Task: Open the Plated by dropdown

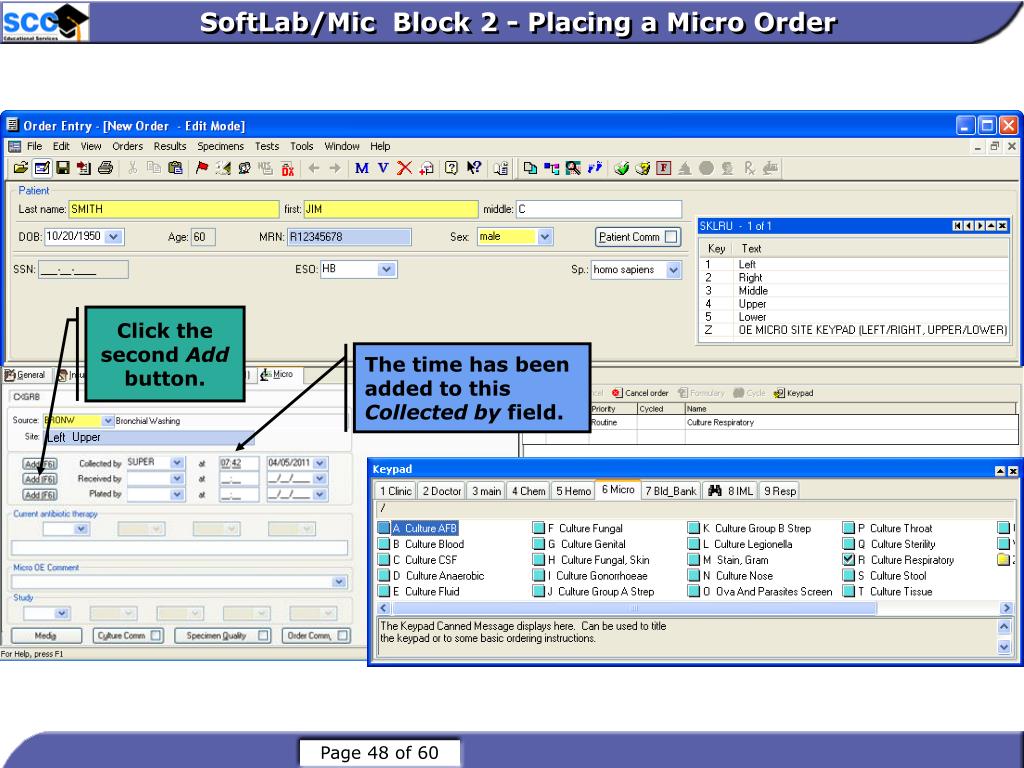Action: tap(177, 494)
